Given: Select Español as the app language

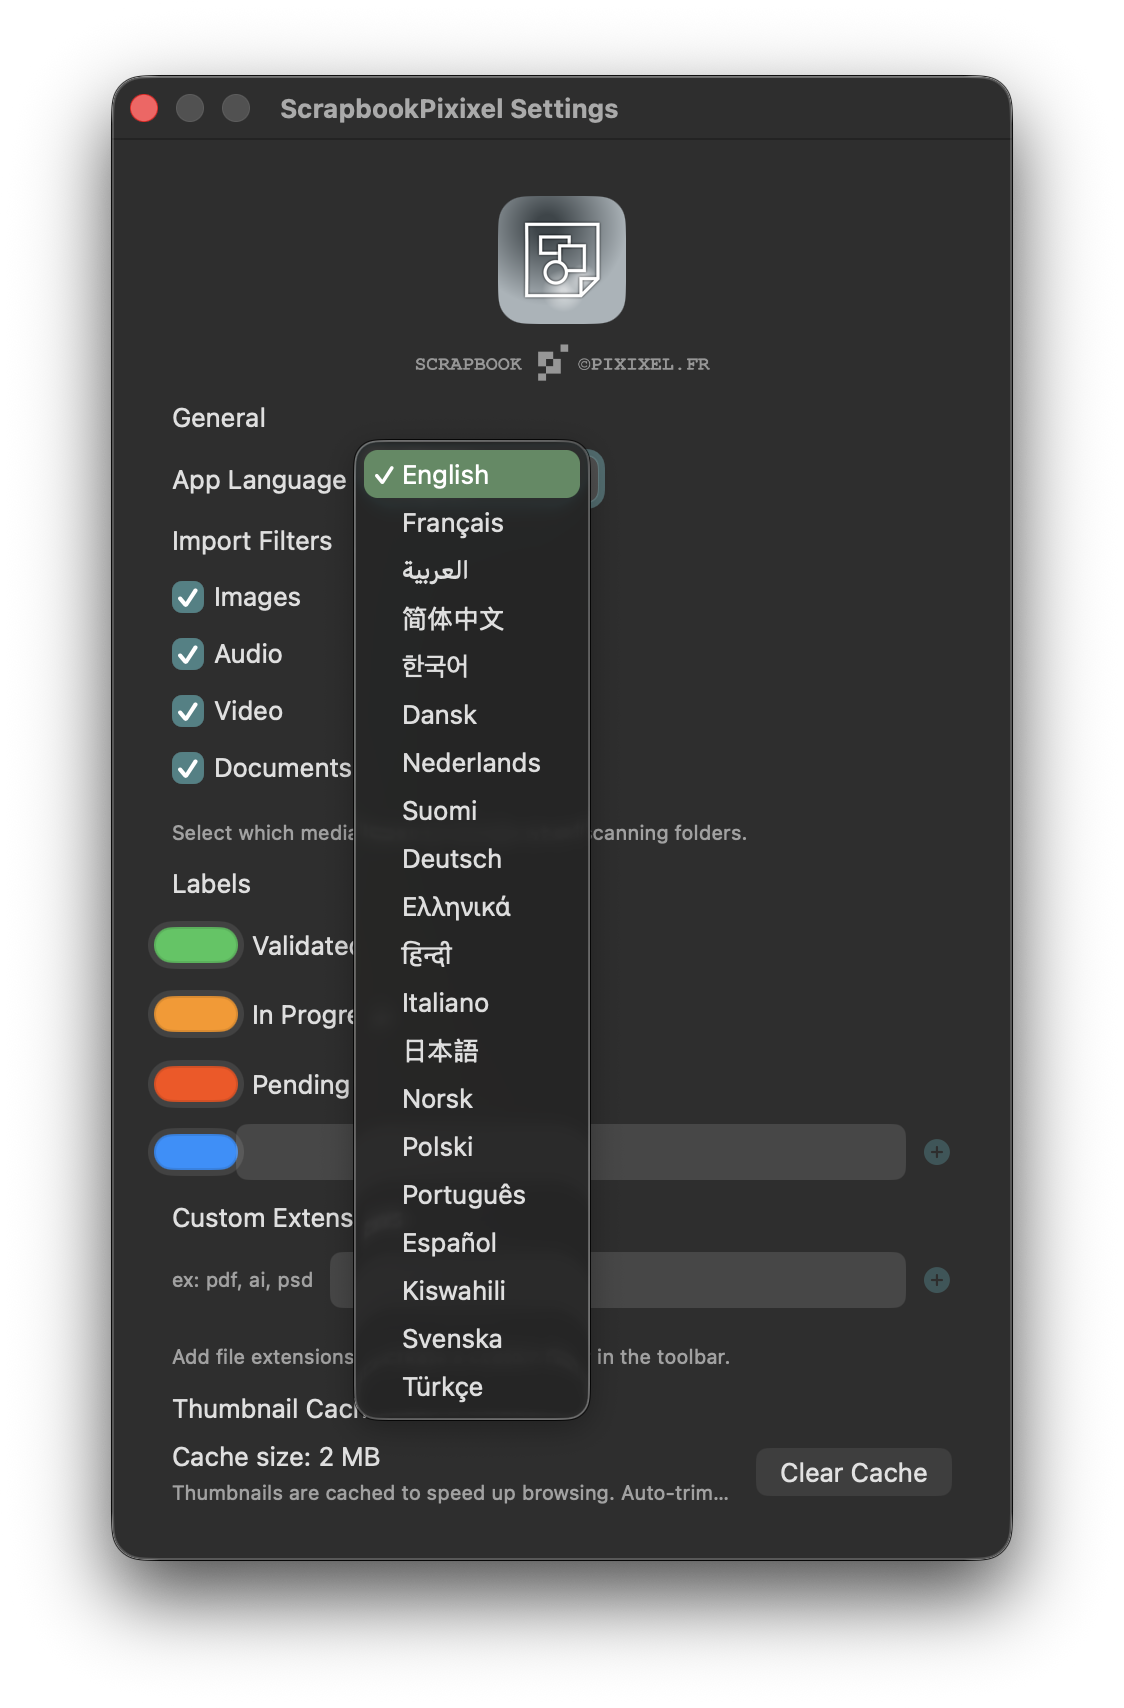Looking at the screenshot, I should [449, 1243].
